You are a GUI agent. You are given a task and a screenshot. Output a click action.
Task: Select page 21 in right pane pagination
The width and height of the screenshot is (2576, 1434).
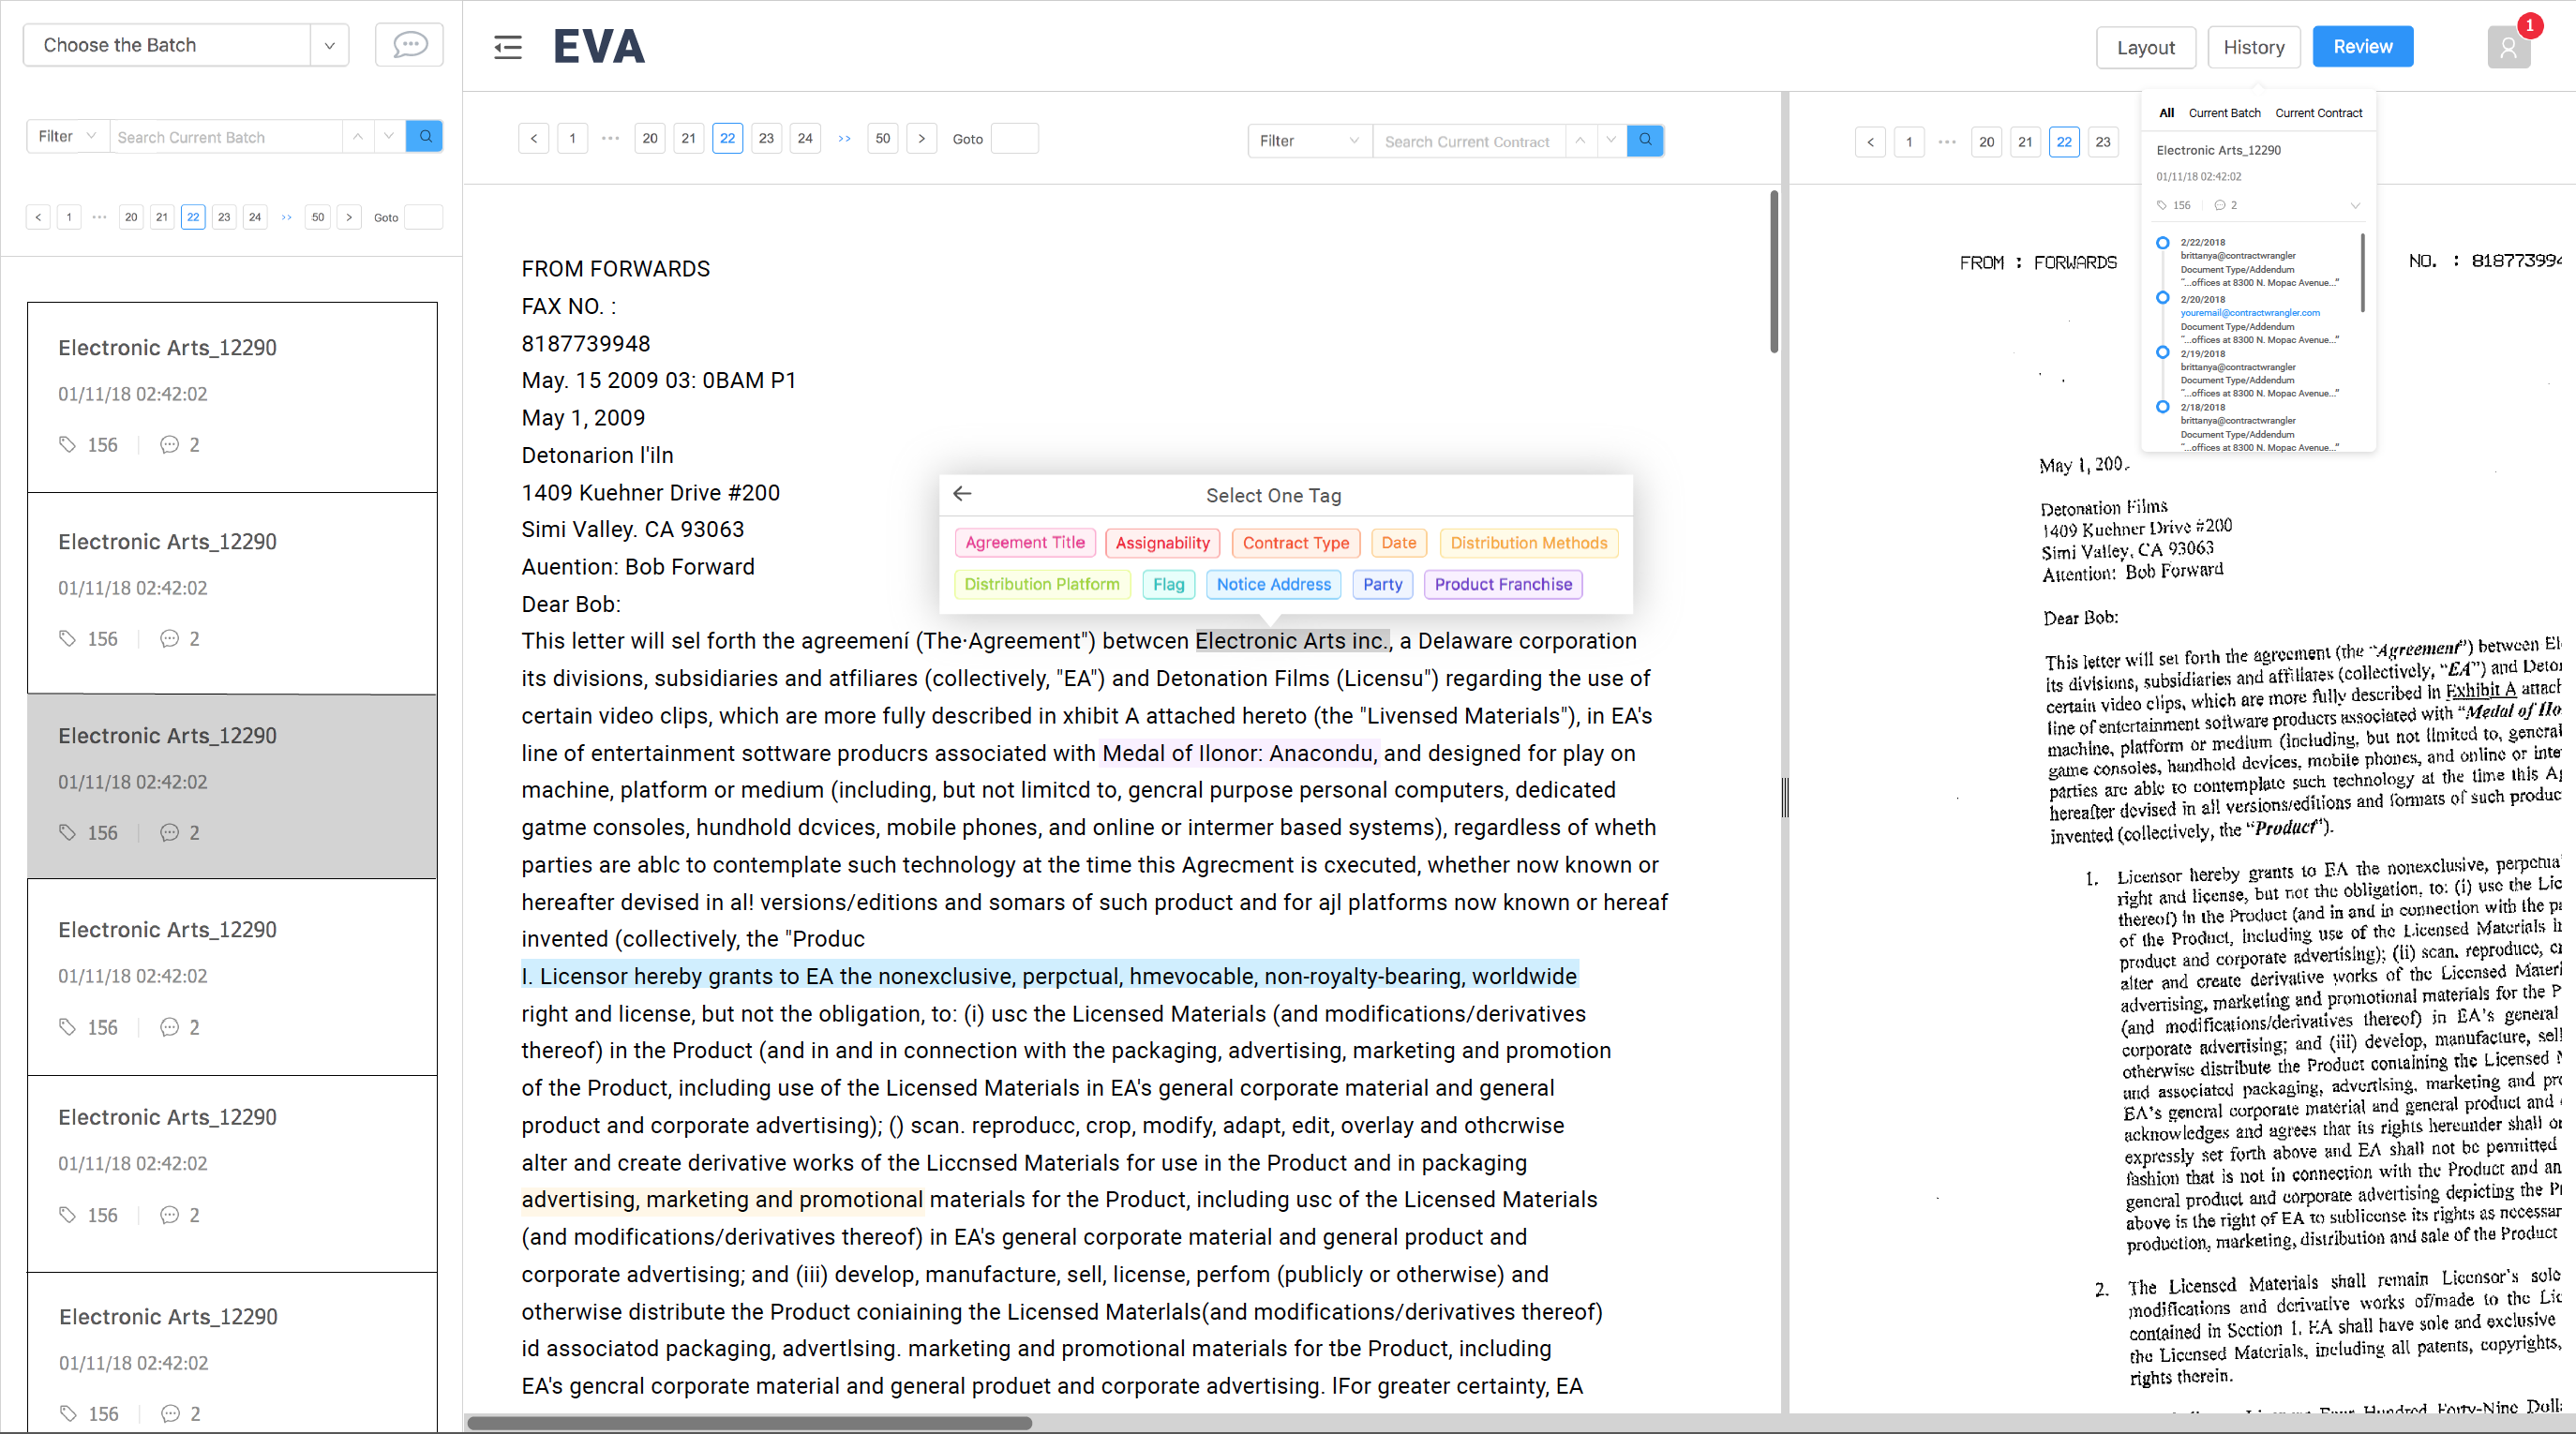pyautogui.click(x=2025, y=142)
